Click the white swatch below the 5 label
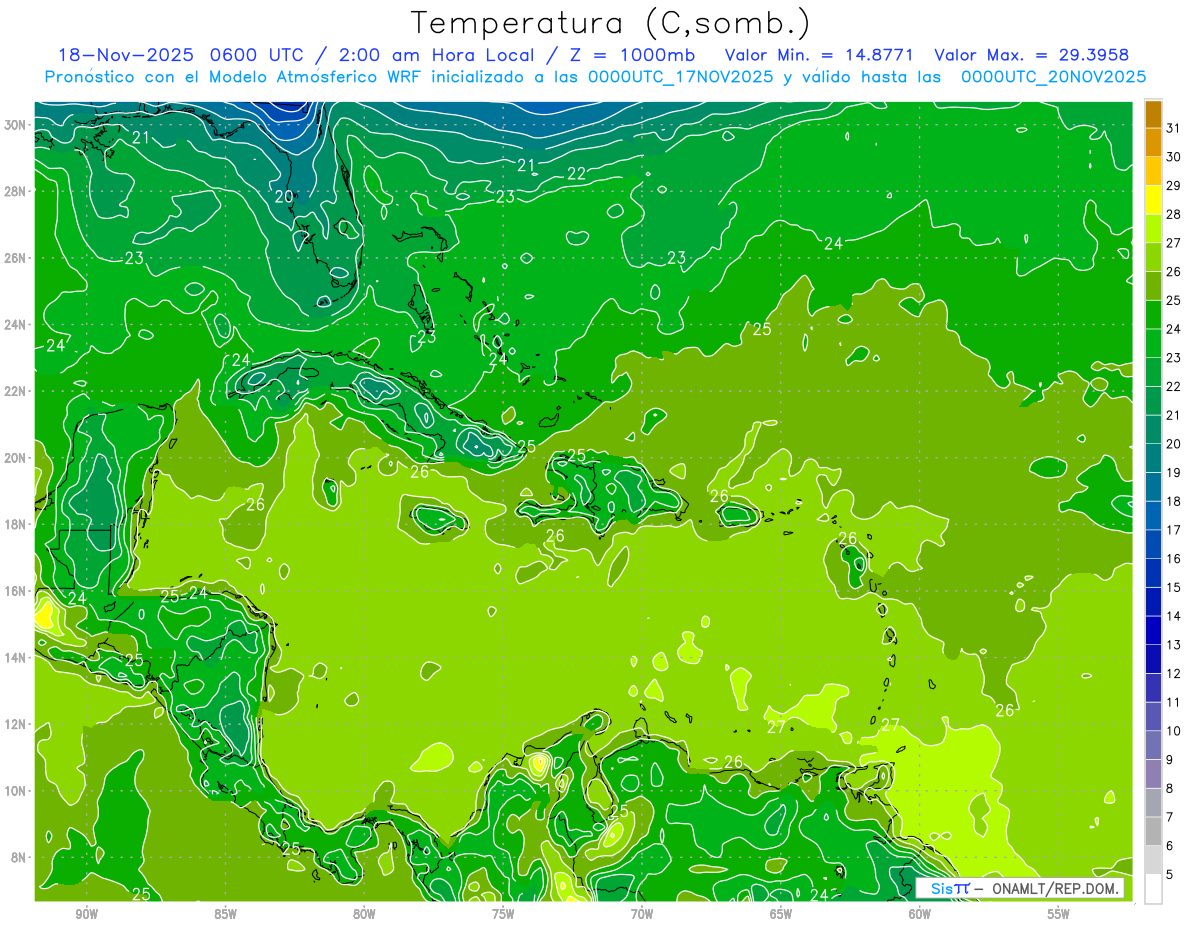Screen dimensions: 1200x927 (x=1153, y=888)
